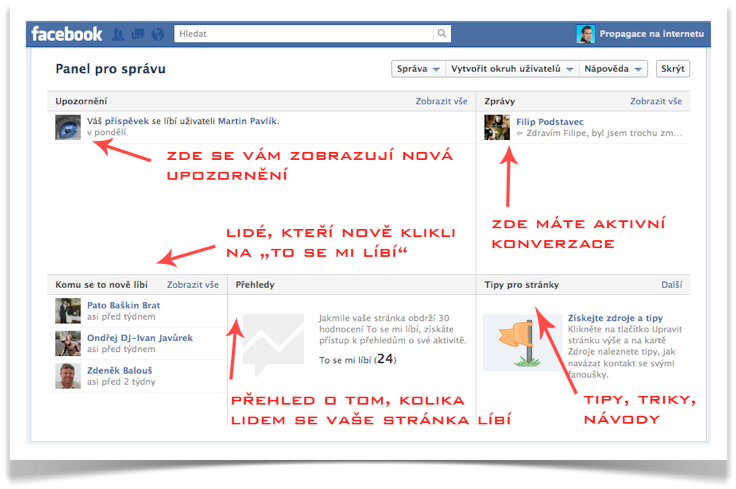This screenshot has height=489, width=736.
Task: Click the Přehledy section header
Action: pos(255,284)
